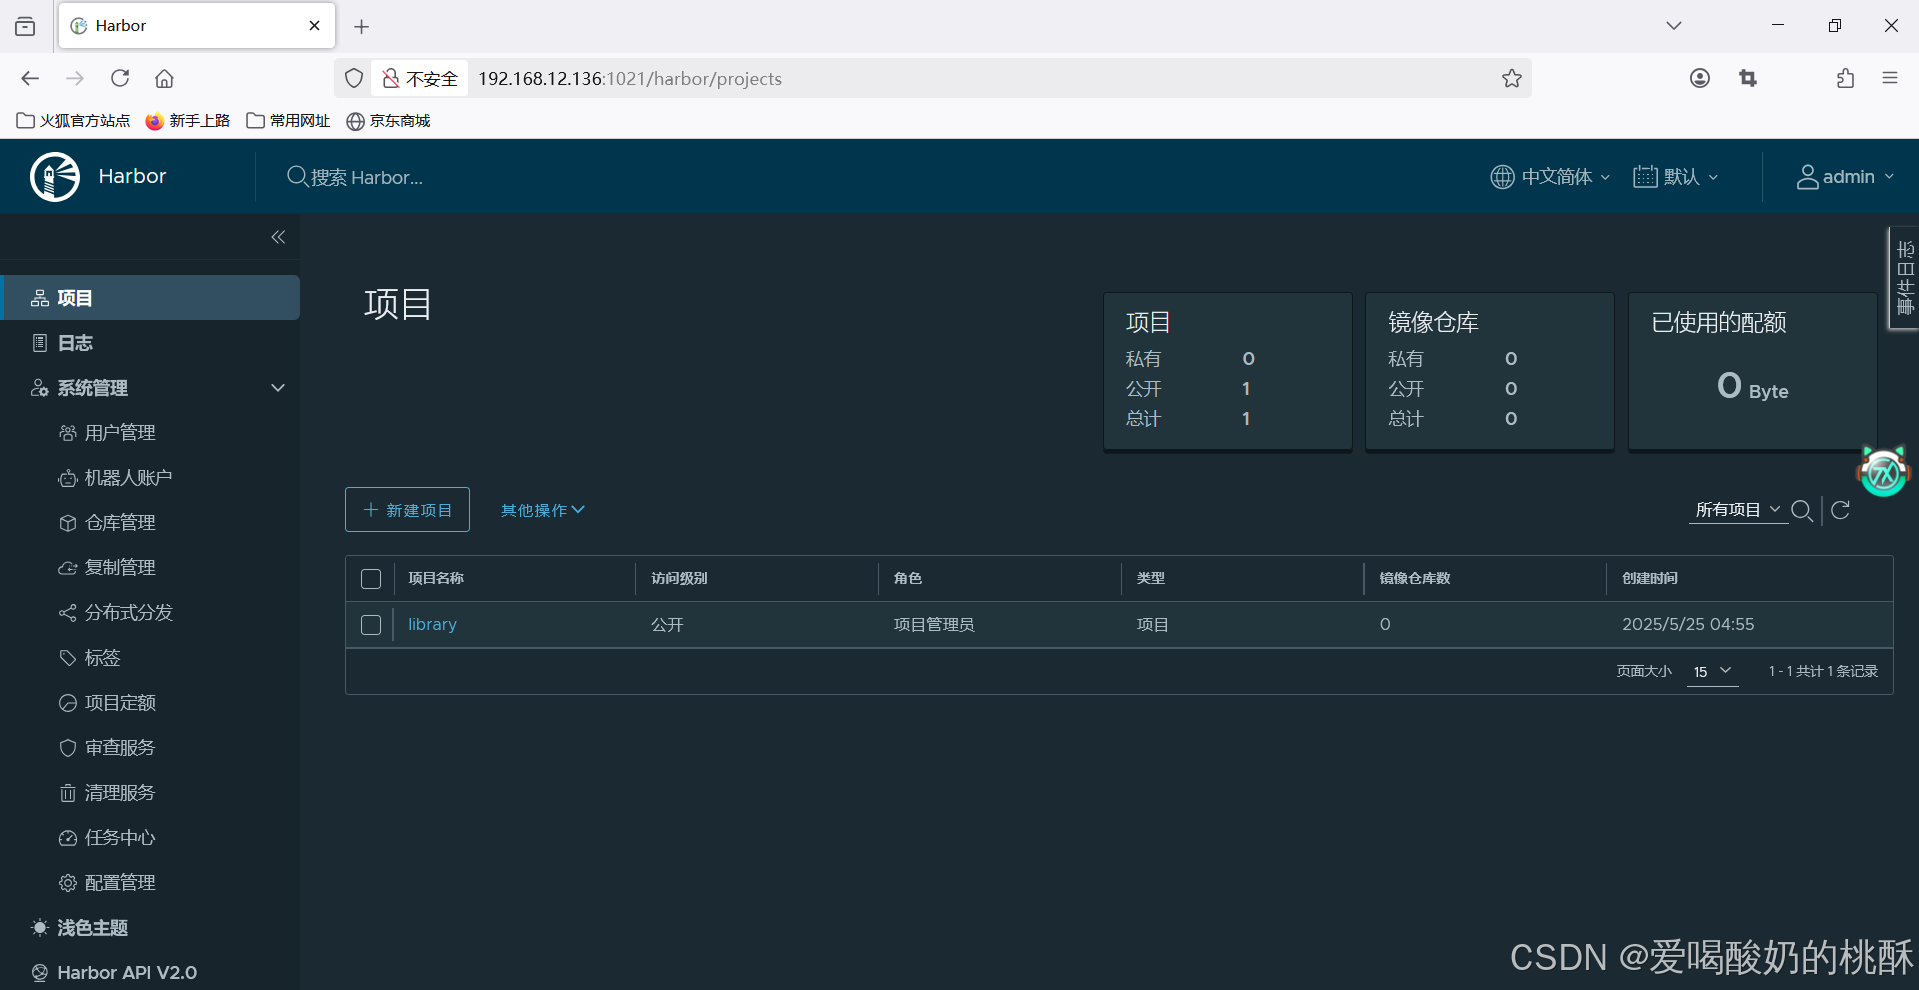Click the Harbor logo icon
This screenshot has height=990, width=1919.
(x=55, y=177)
